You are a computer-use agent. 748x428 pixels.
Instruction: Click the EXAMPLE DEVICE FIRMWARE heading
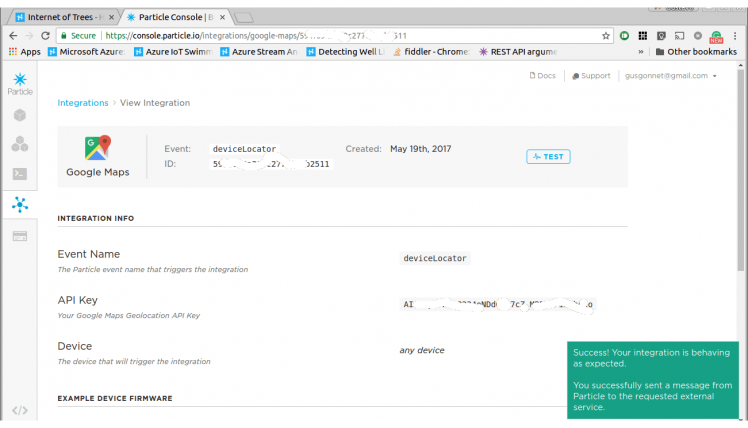(x=115, y=398)
